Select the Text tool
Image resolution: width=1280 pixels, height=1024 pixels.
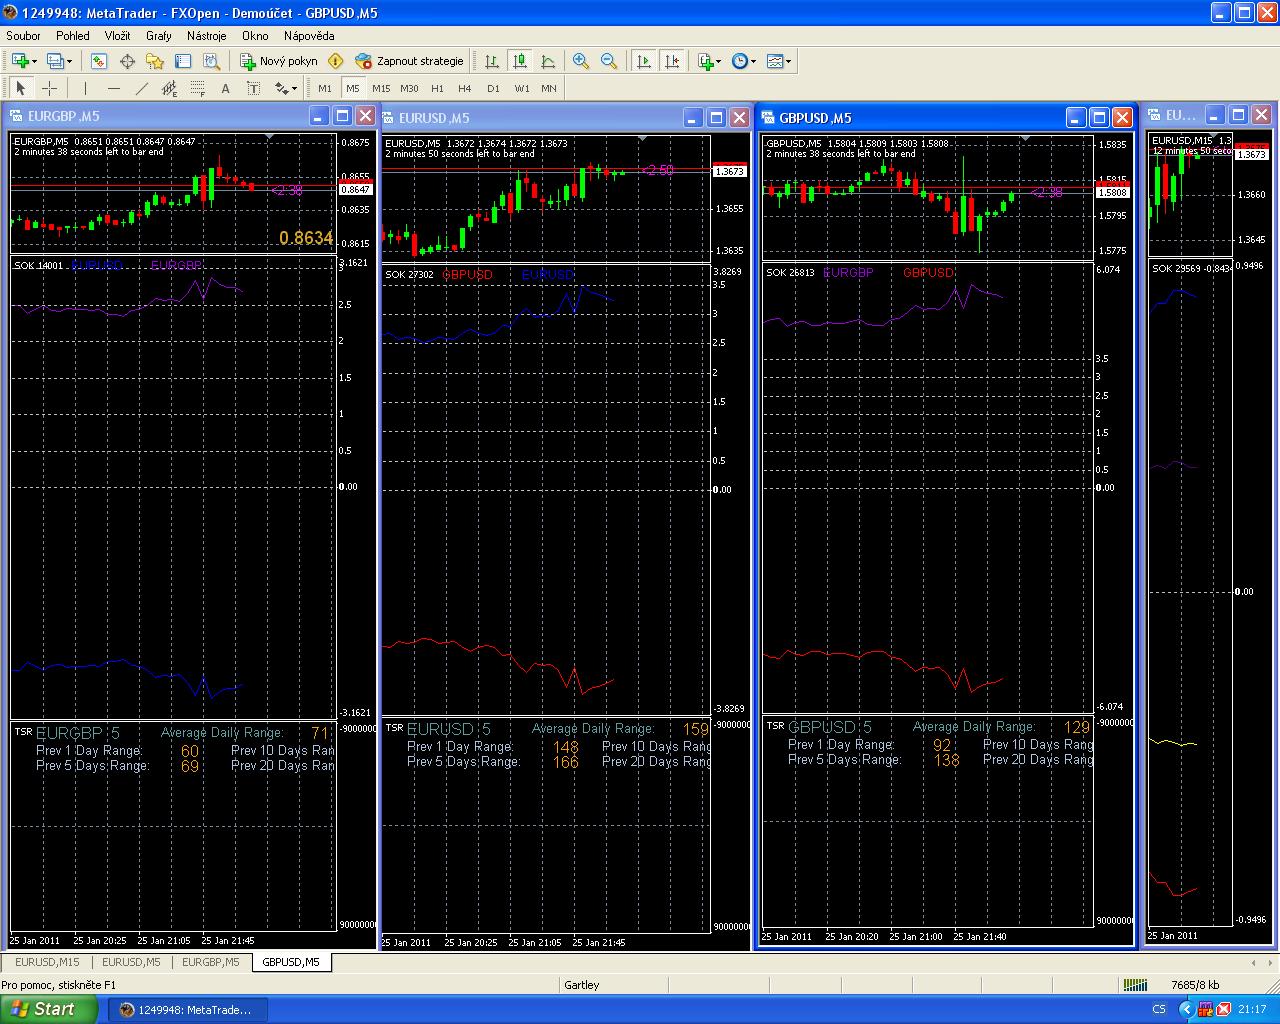pyautogui.click(x=225, y=88)
